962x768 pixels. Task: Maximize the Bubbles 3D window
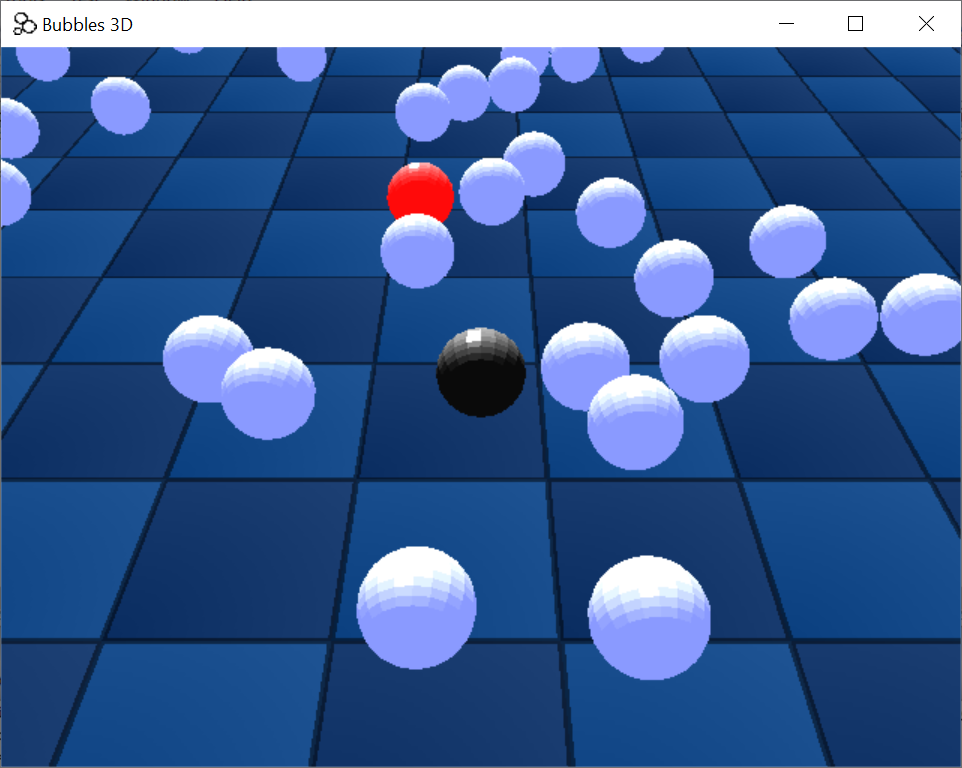click(856, 24)
